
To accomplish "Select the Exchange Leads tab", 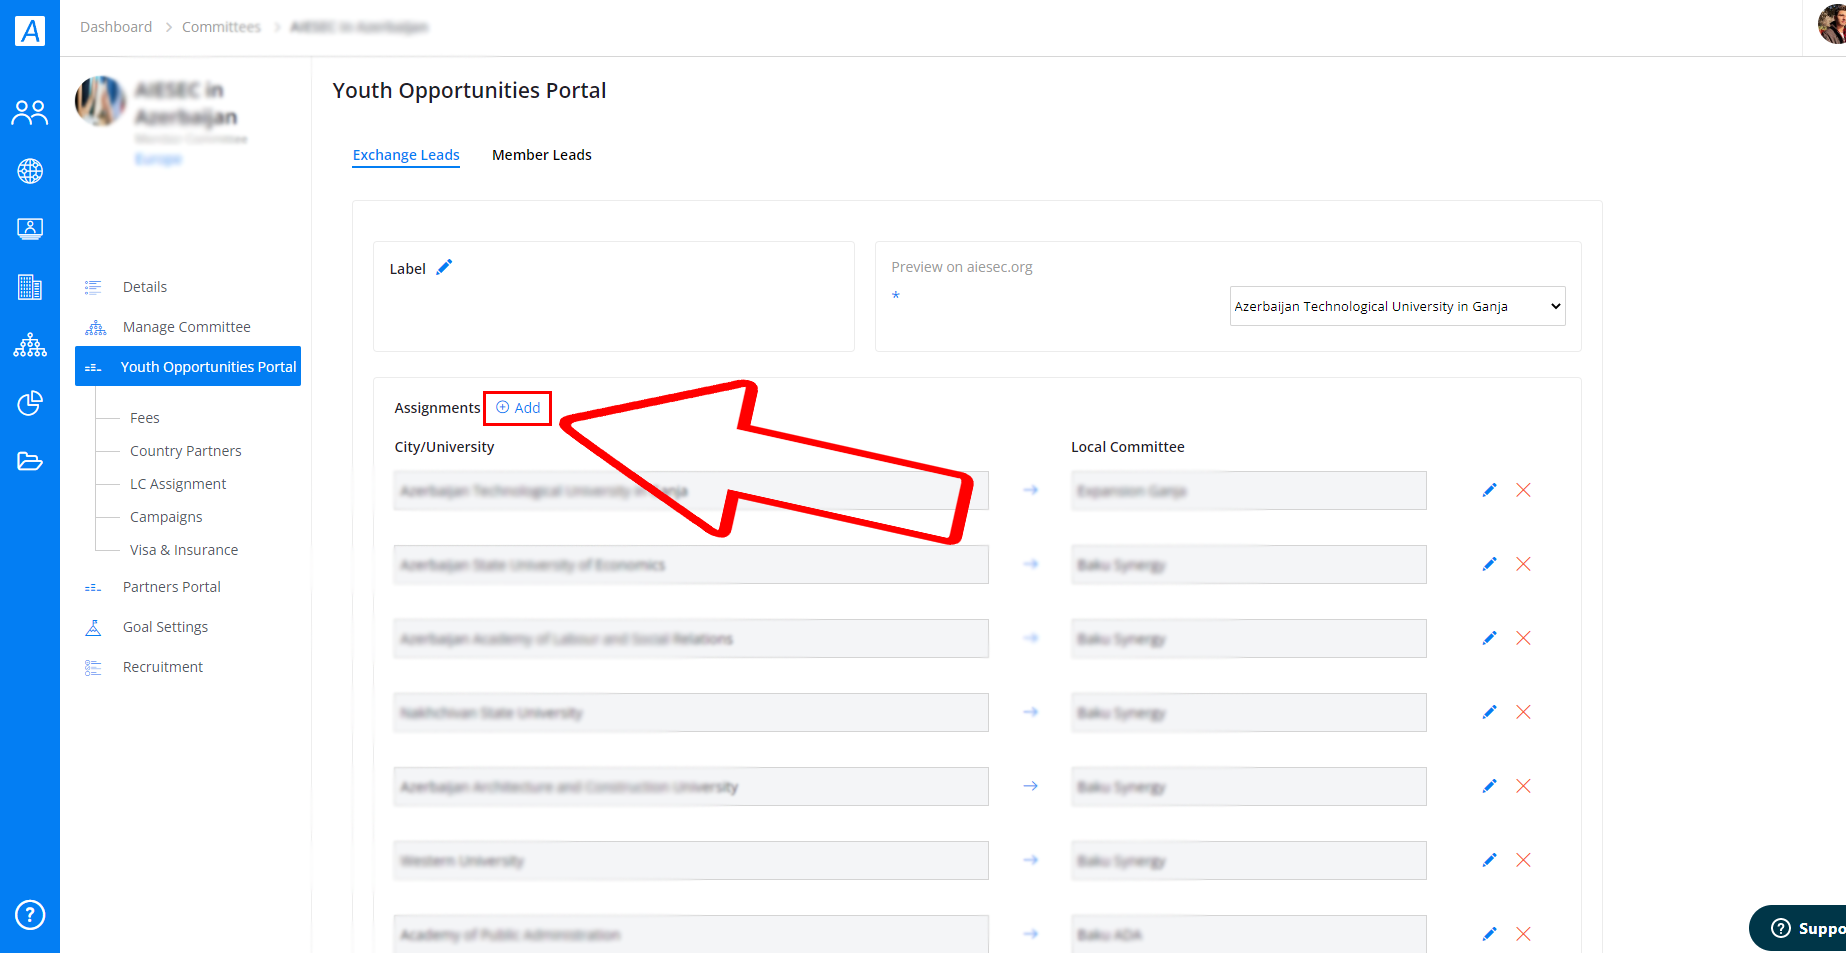I will pos(406,155).
